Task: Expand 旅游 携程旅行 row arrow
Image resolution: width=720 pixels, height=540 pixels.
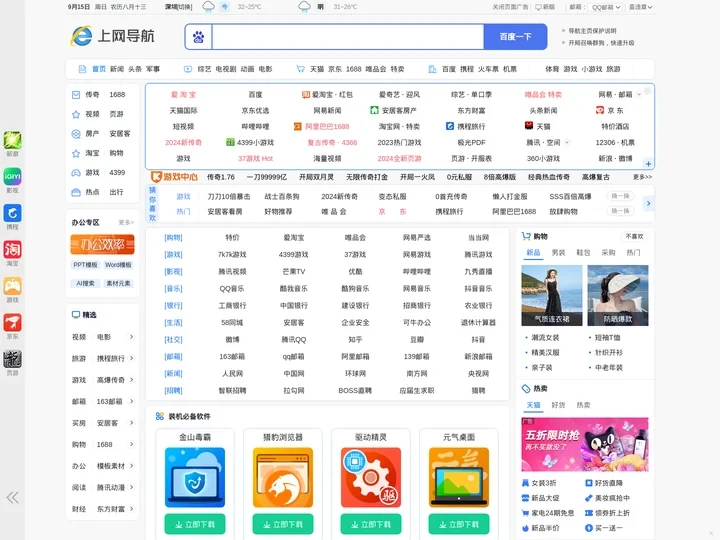Action: [131, 358]
